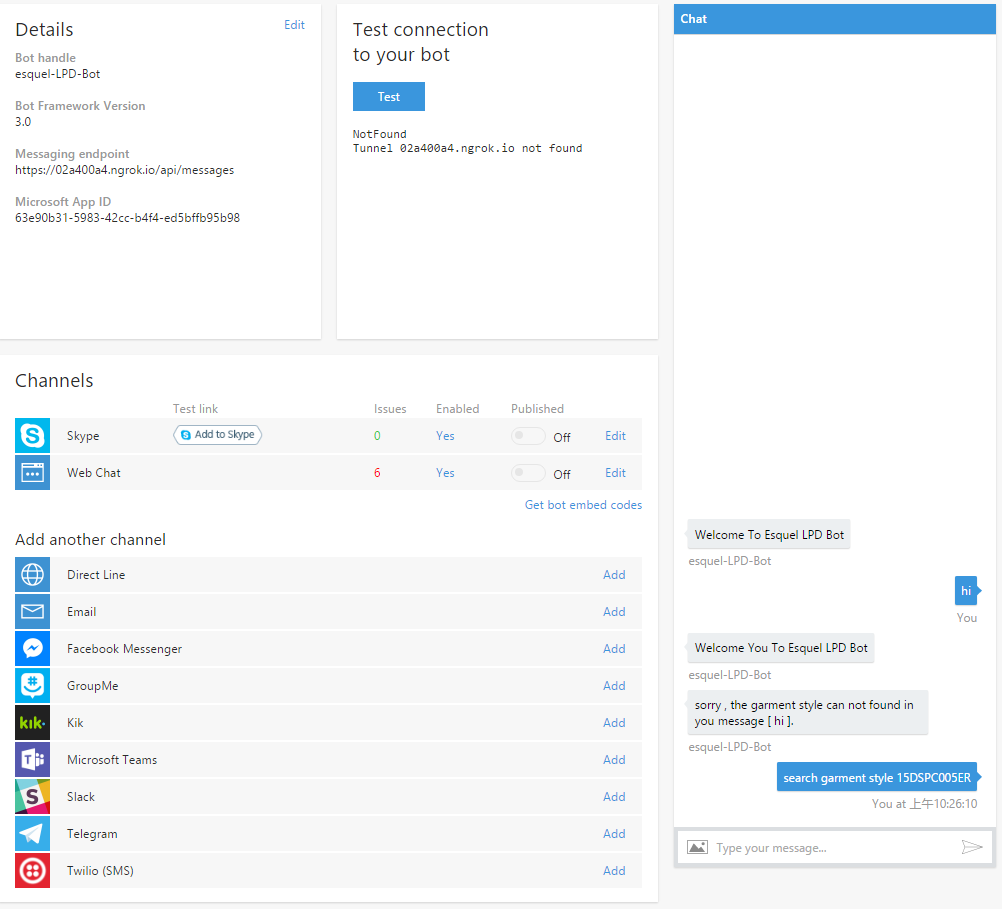The height and width of the screenshot is (909, 1002).
Task: Click the 'You at 上午10:26:10' timestamp
Action: coord(925,804)
